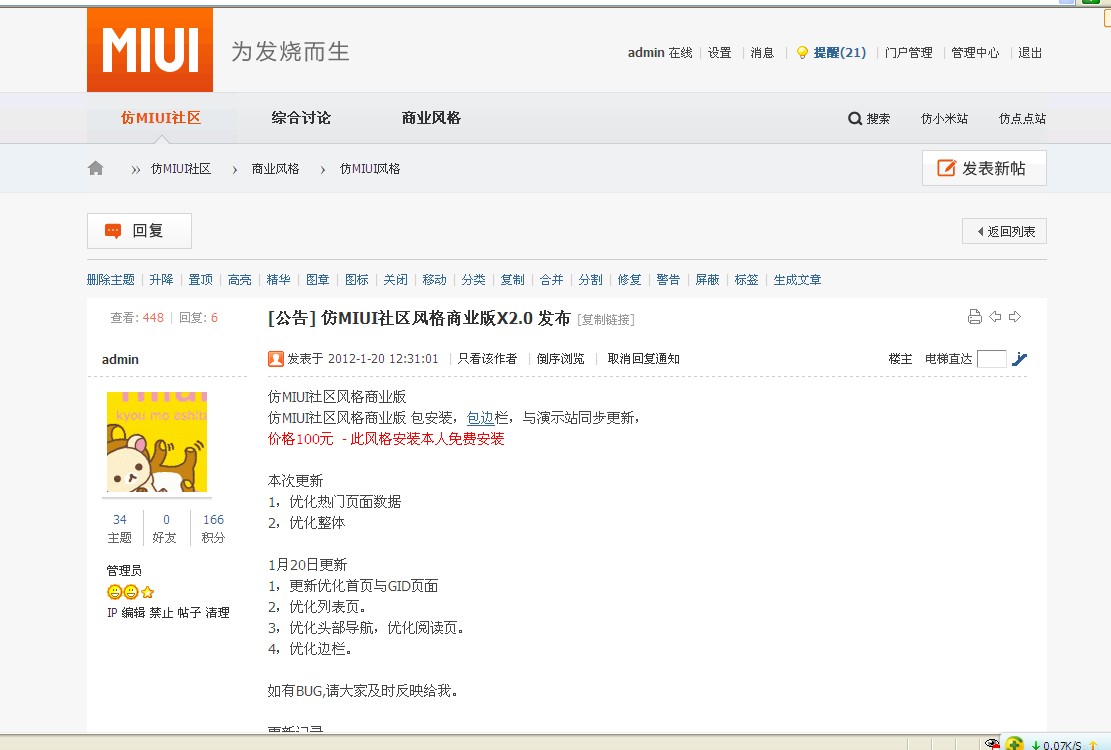This screenshot has height=750, width=1111.
Task: Click 屏蔽 moderation action
Action: tap(707, 280)
